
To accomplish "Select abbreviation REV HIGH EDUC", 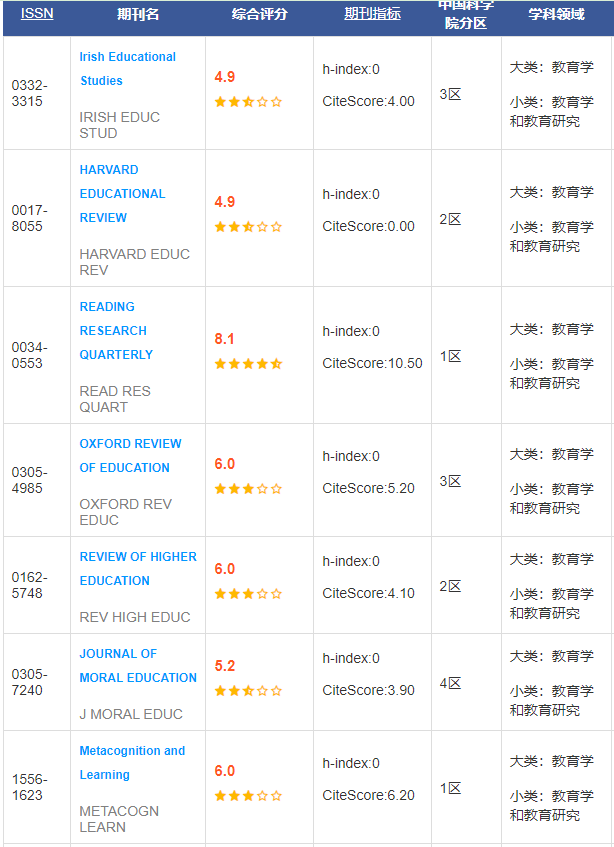I will pyautogui.click(x=135, y=617).
